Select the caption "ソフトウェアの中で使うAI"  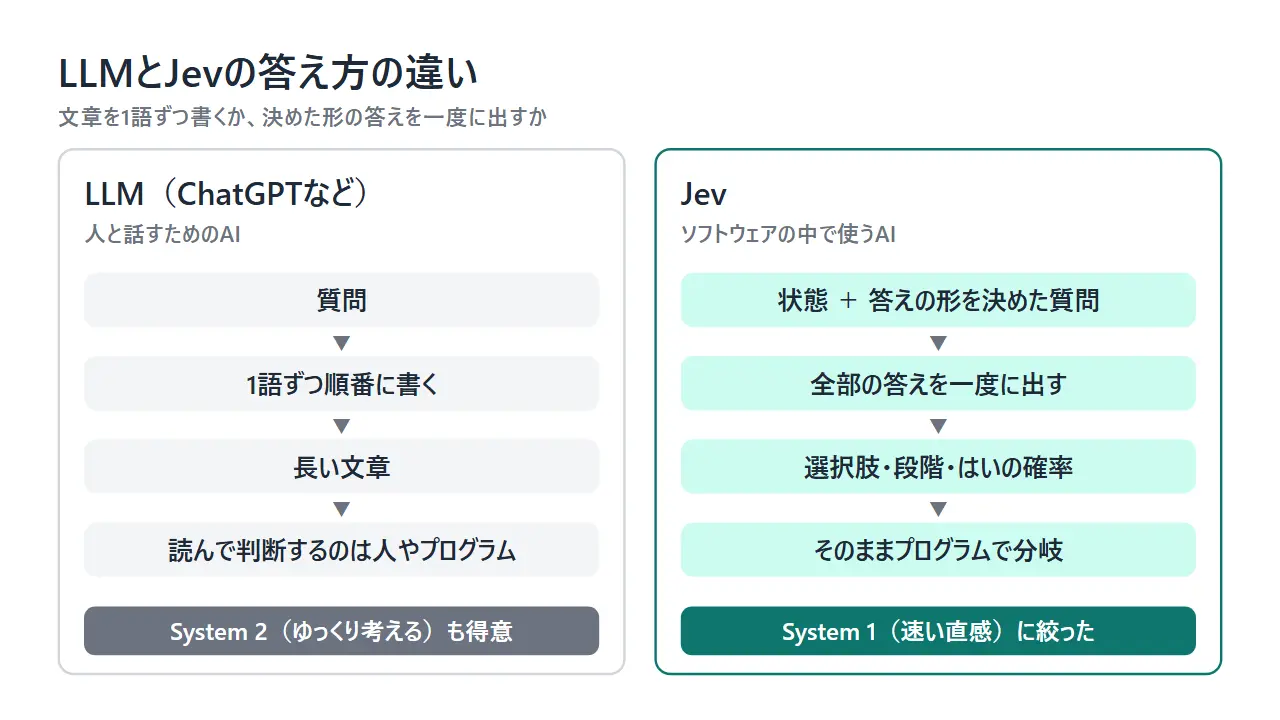click(788, 235)
